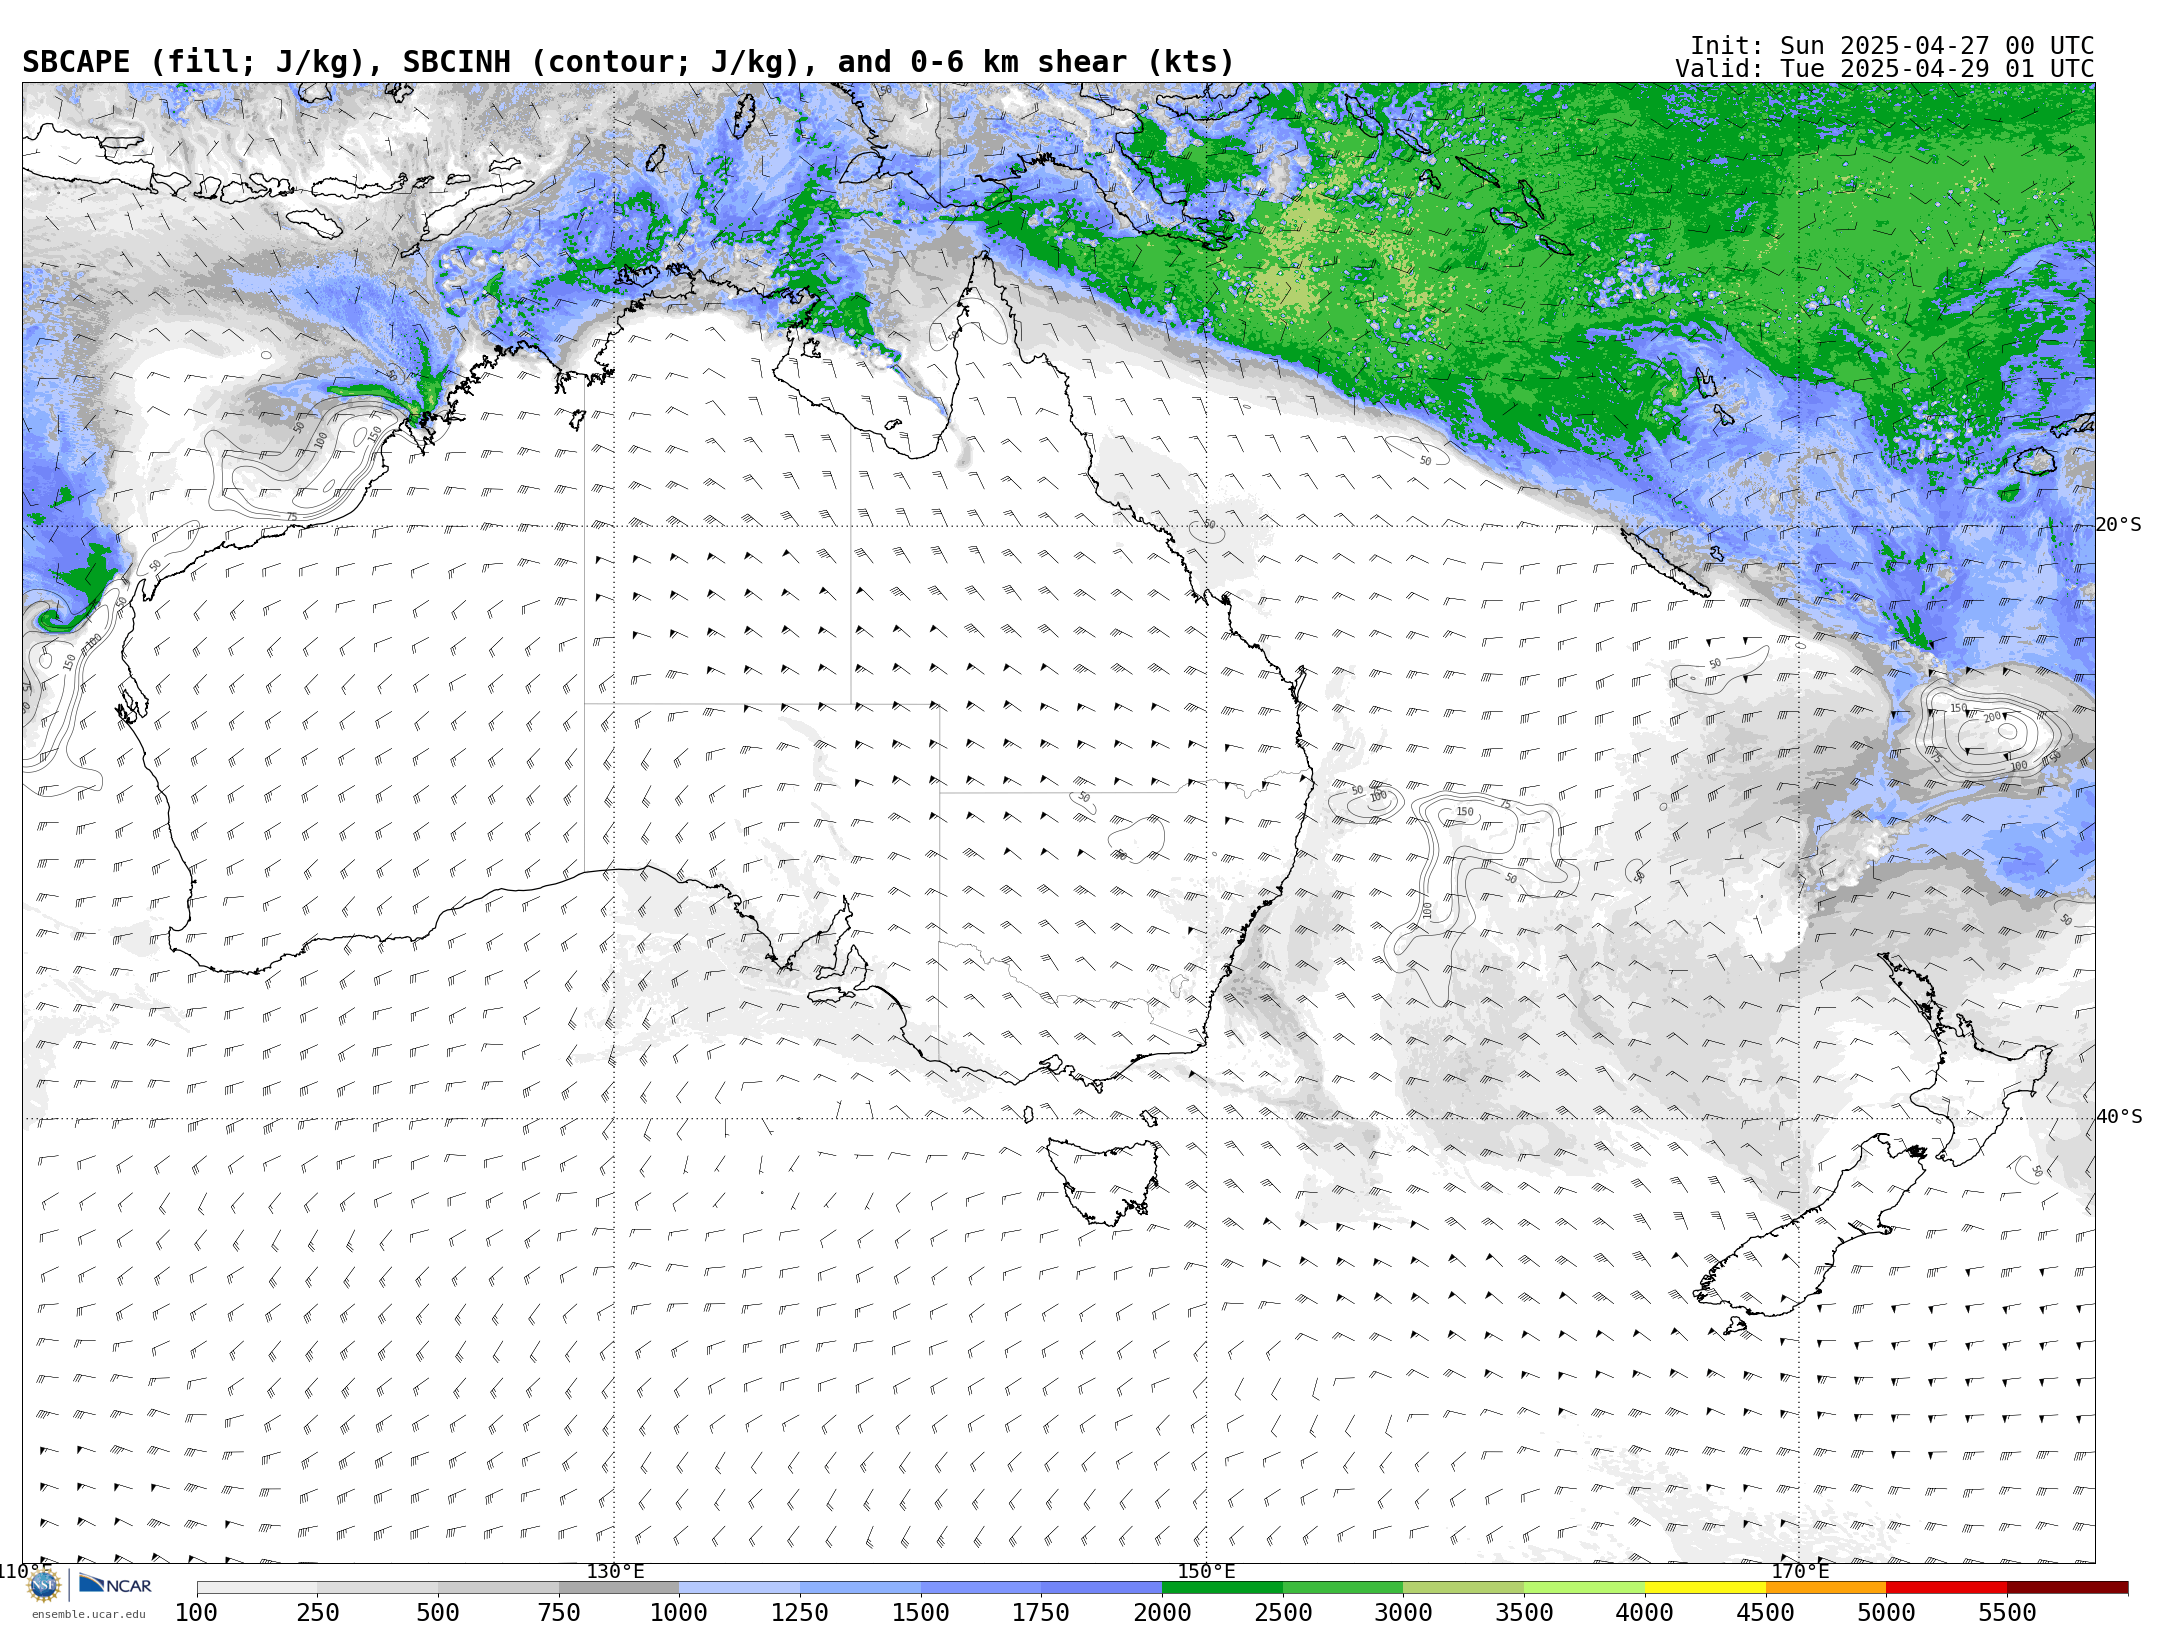Click the 2500 colorbar tick label
This screenshot has width=2160, height=1626.
pos(1283,1612)
